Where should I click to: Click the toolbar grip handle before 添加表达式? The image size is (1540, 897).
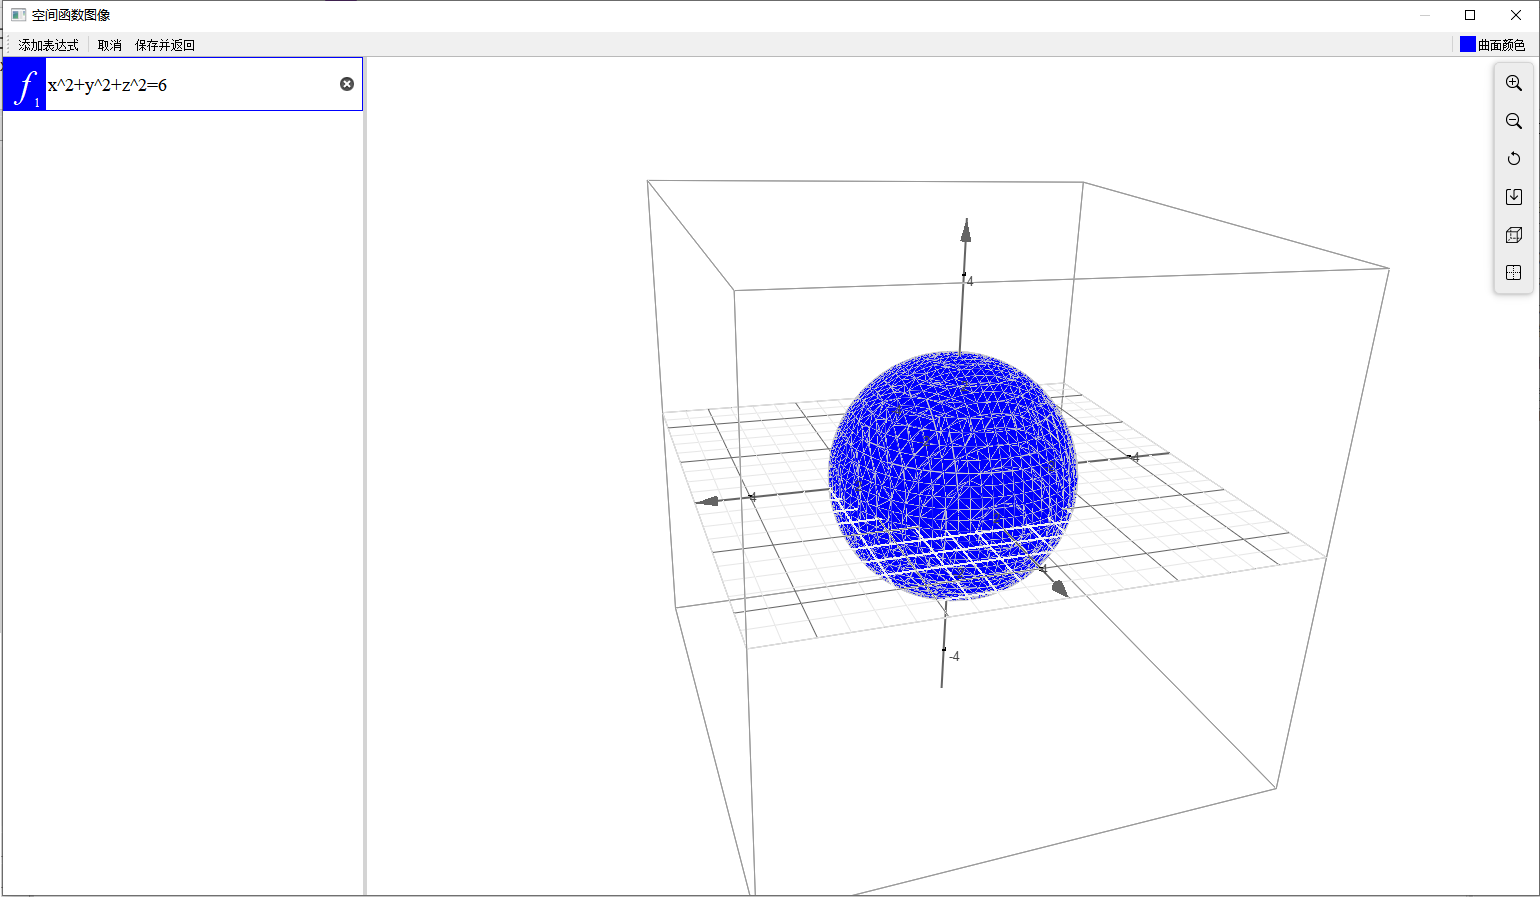(9, 45)
